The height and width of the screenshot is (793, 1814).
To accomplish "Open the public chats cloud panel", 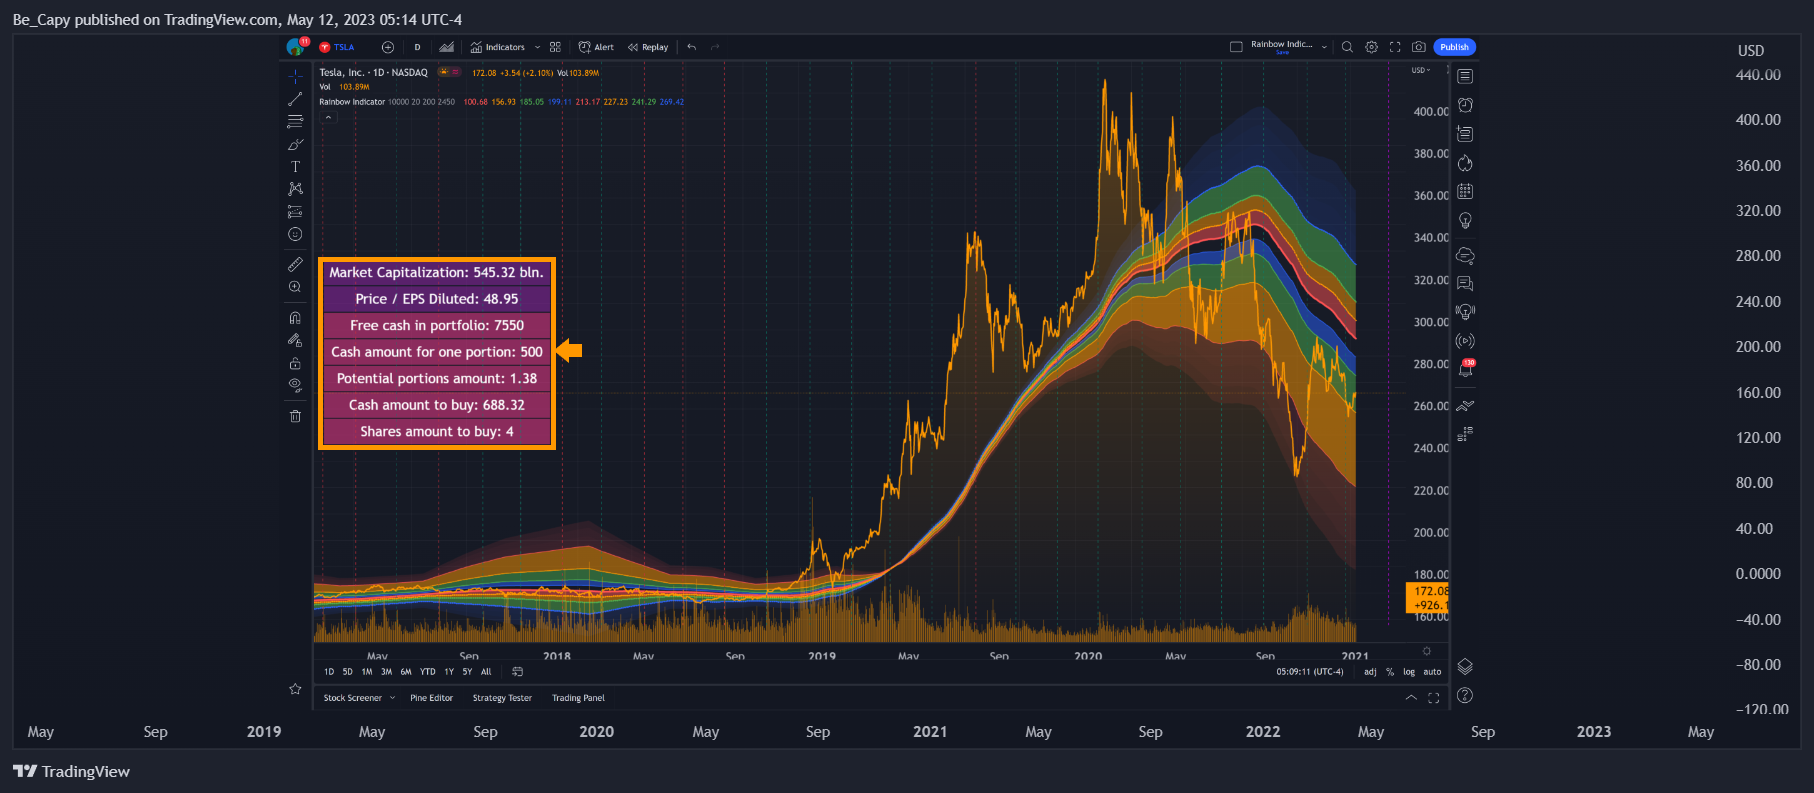I will (x=1465, y=256).
